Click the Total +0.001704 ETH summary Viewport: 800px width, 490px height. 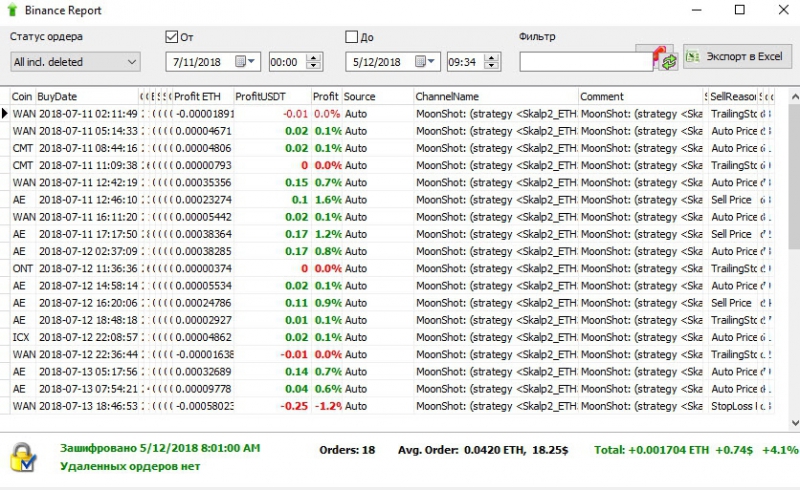coord(696,450)
